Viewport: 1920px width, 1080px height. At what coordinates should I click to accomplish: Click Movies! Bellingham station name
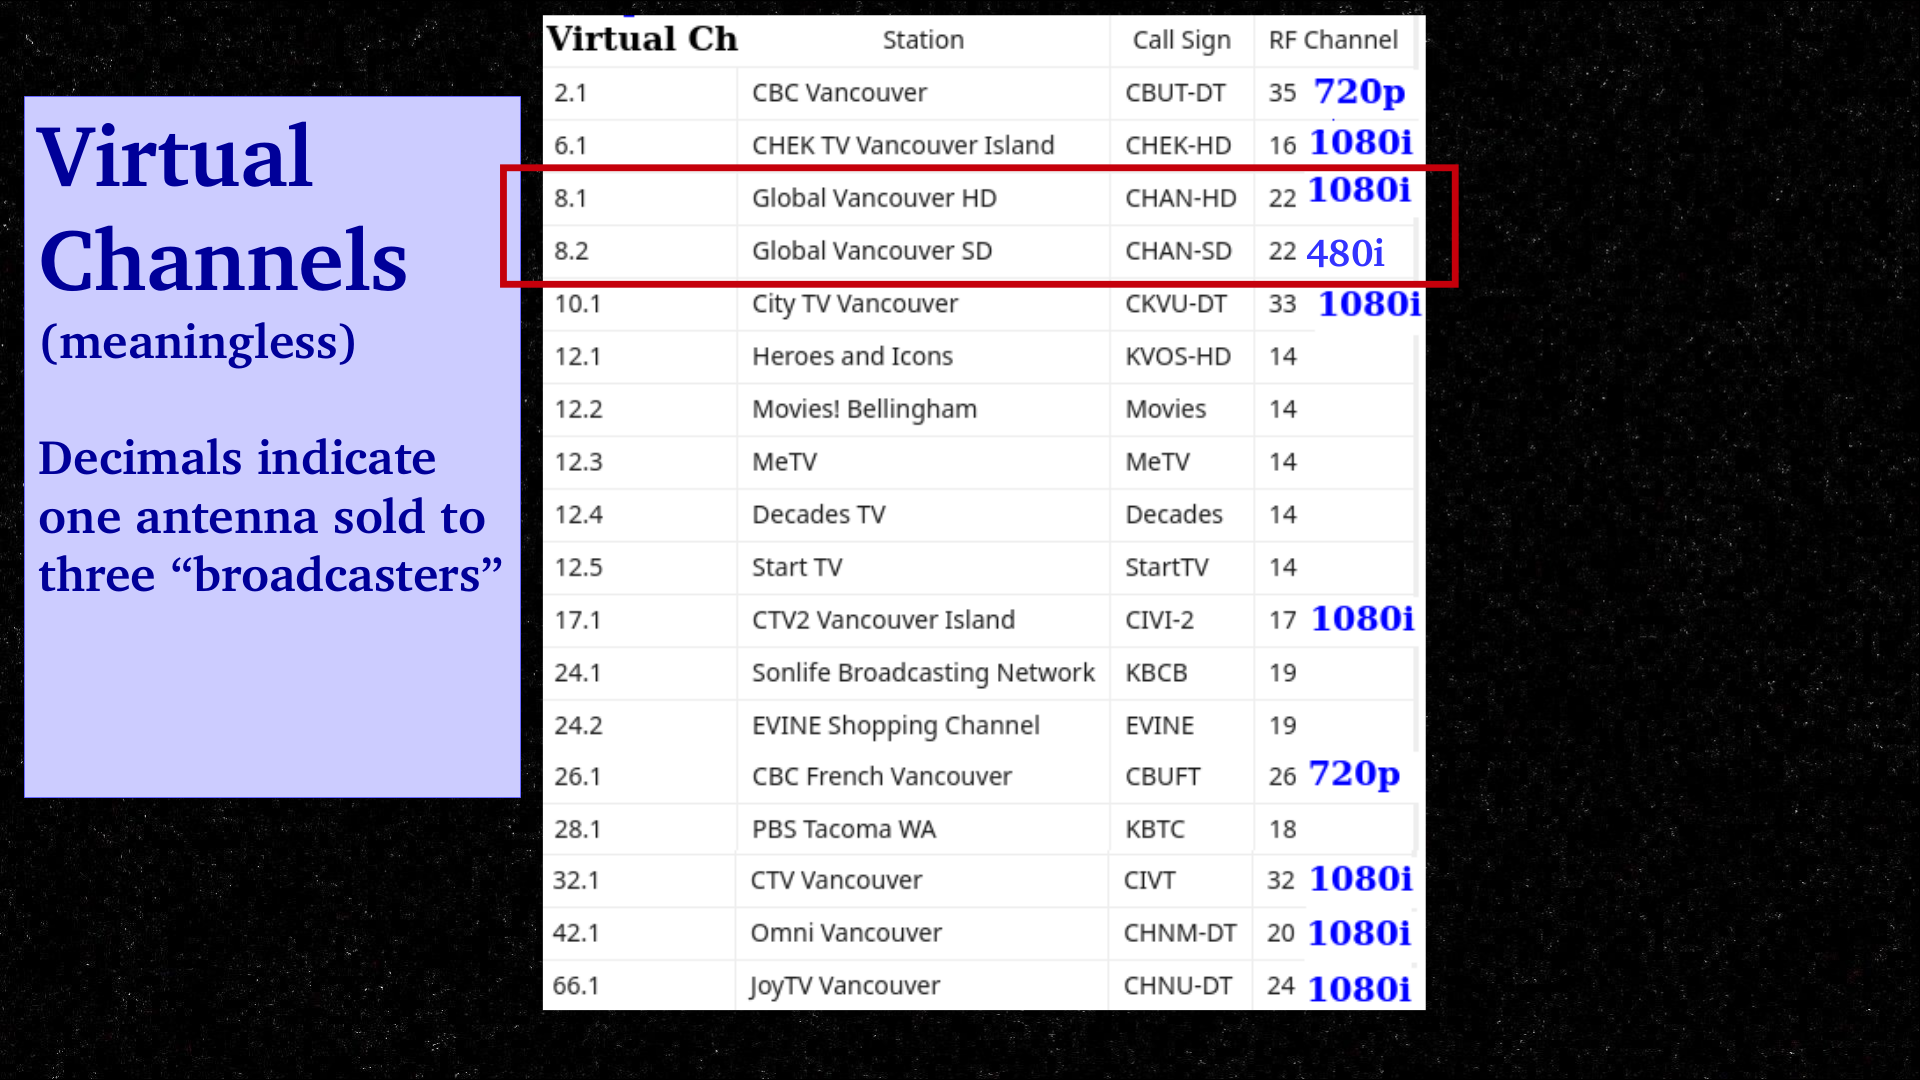click(x=864, y=409)
